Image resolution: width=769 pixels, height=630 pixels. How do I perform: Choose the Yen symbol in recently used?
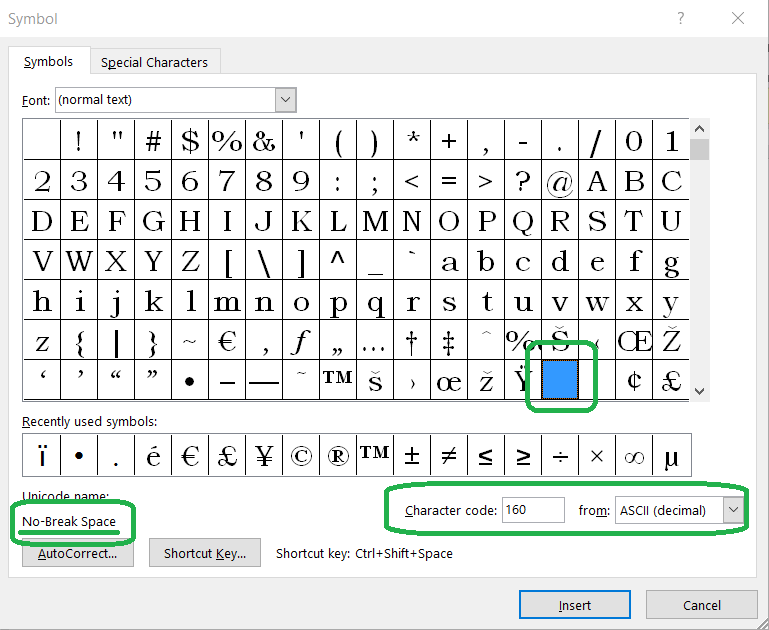[x=264, y=456]
